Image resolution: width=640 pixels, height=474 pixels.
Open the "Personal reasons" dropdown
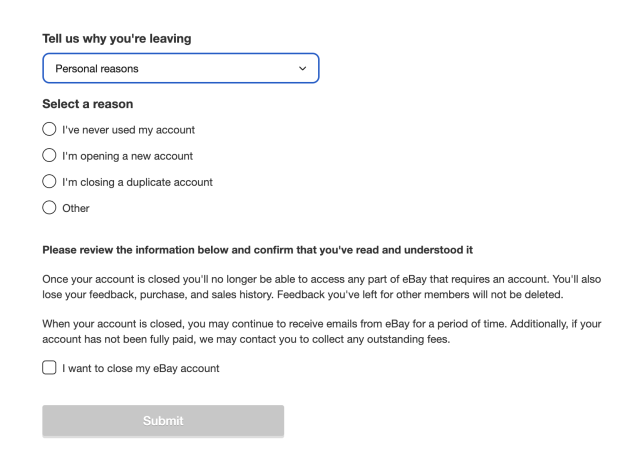180,68
